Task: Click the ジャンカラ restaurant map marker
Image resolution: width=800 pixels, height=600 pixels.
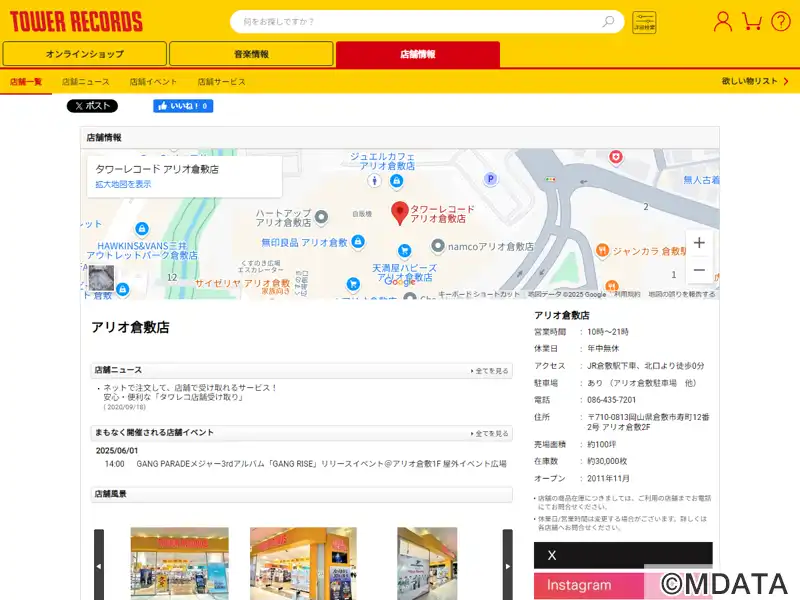Action: click(603, 251)
